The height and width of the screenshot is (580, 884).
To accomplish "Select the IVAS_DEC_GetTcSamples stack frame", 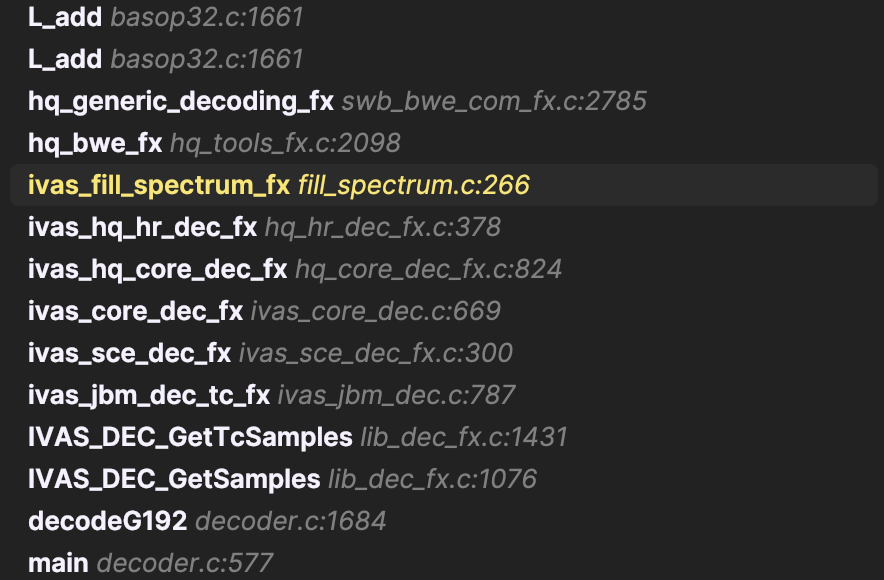I will [190, 437].
